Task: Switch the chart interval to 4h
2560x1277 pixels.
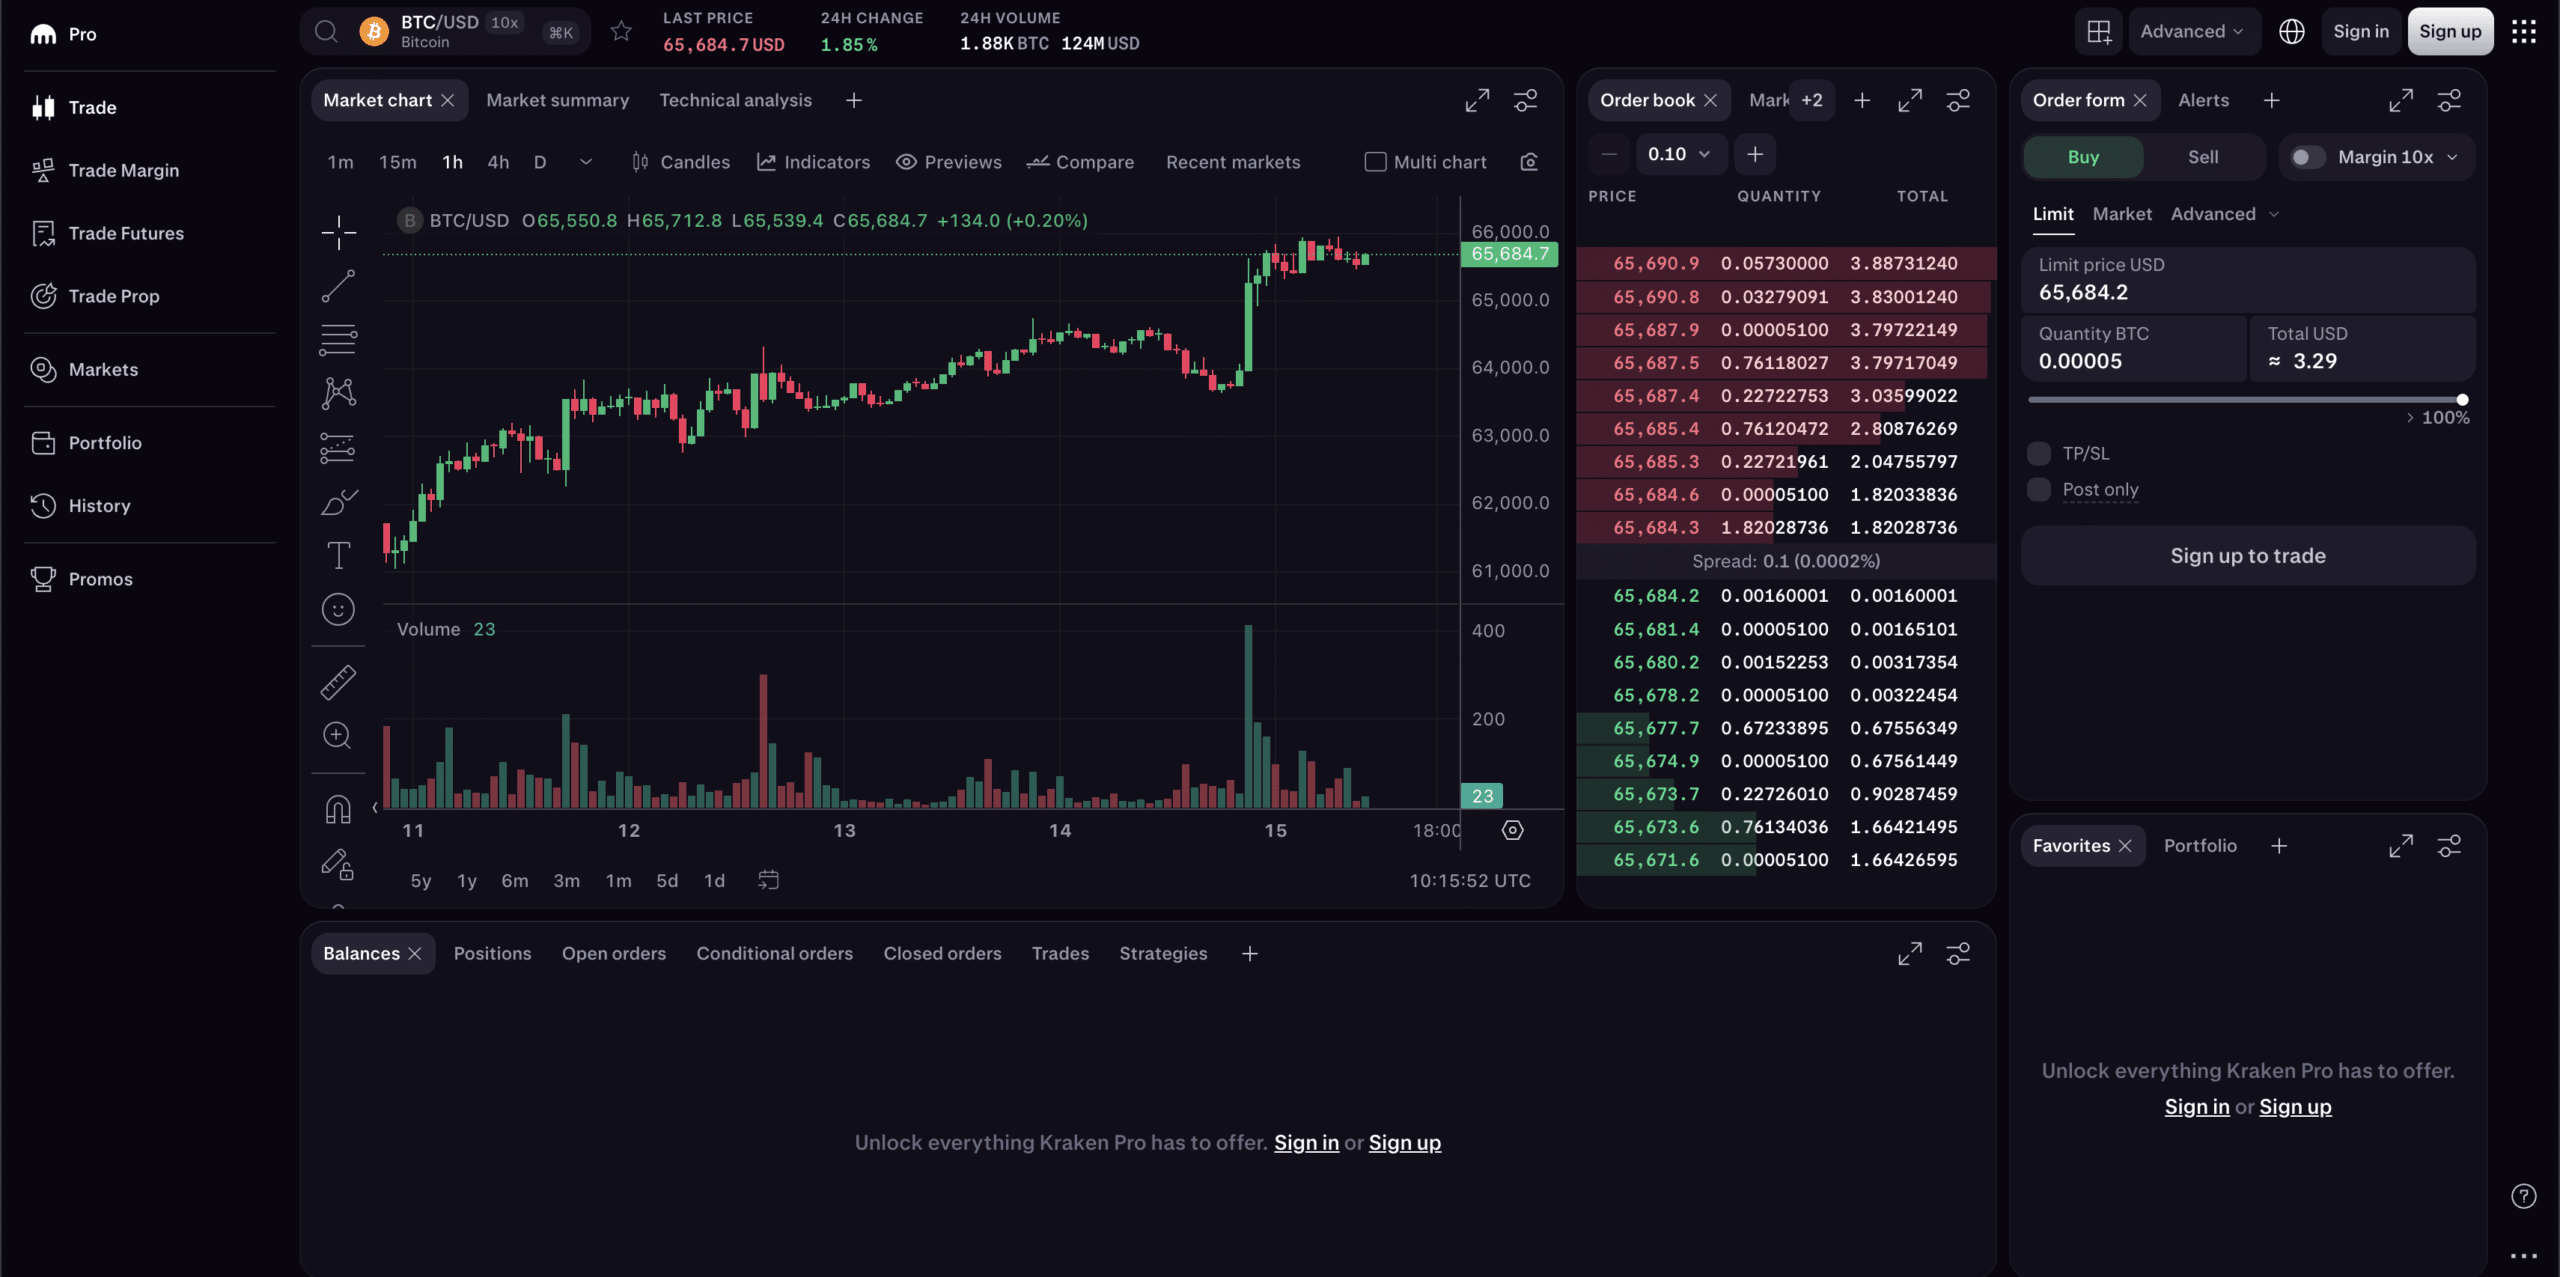Action: (x=498, y=162)
